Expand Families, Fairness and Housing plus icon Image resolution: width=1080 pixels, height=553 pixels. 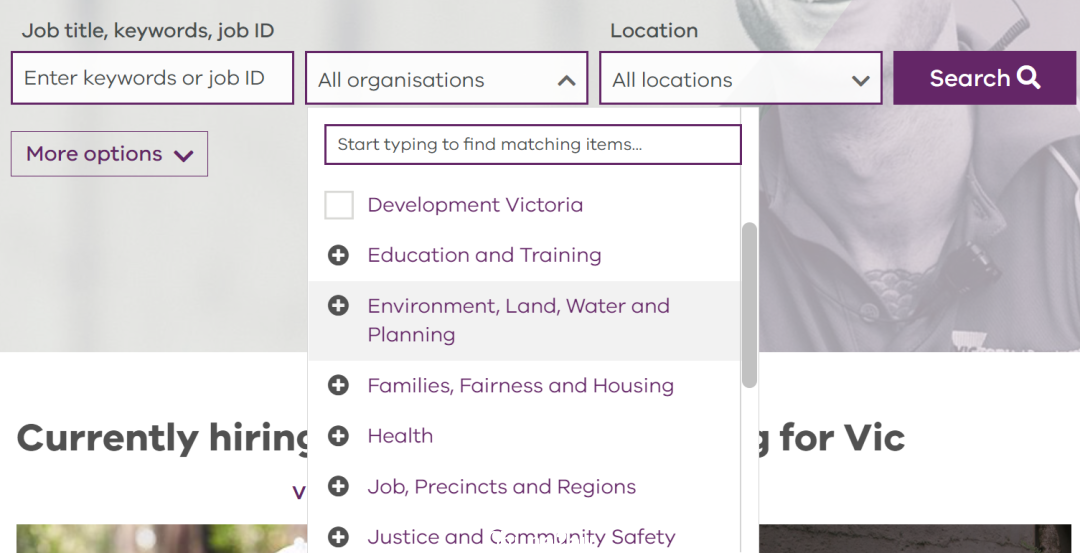point(338,385)
